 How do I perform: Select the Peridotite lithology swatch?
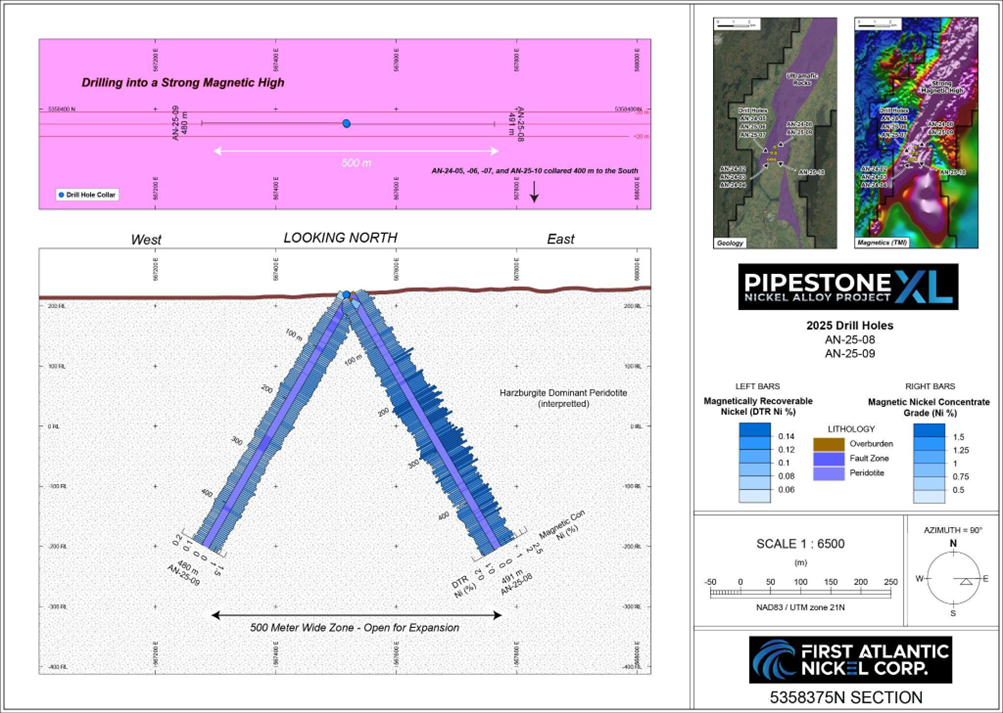pos(827,472)
